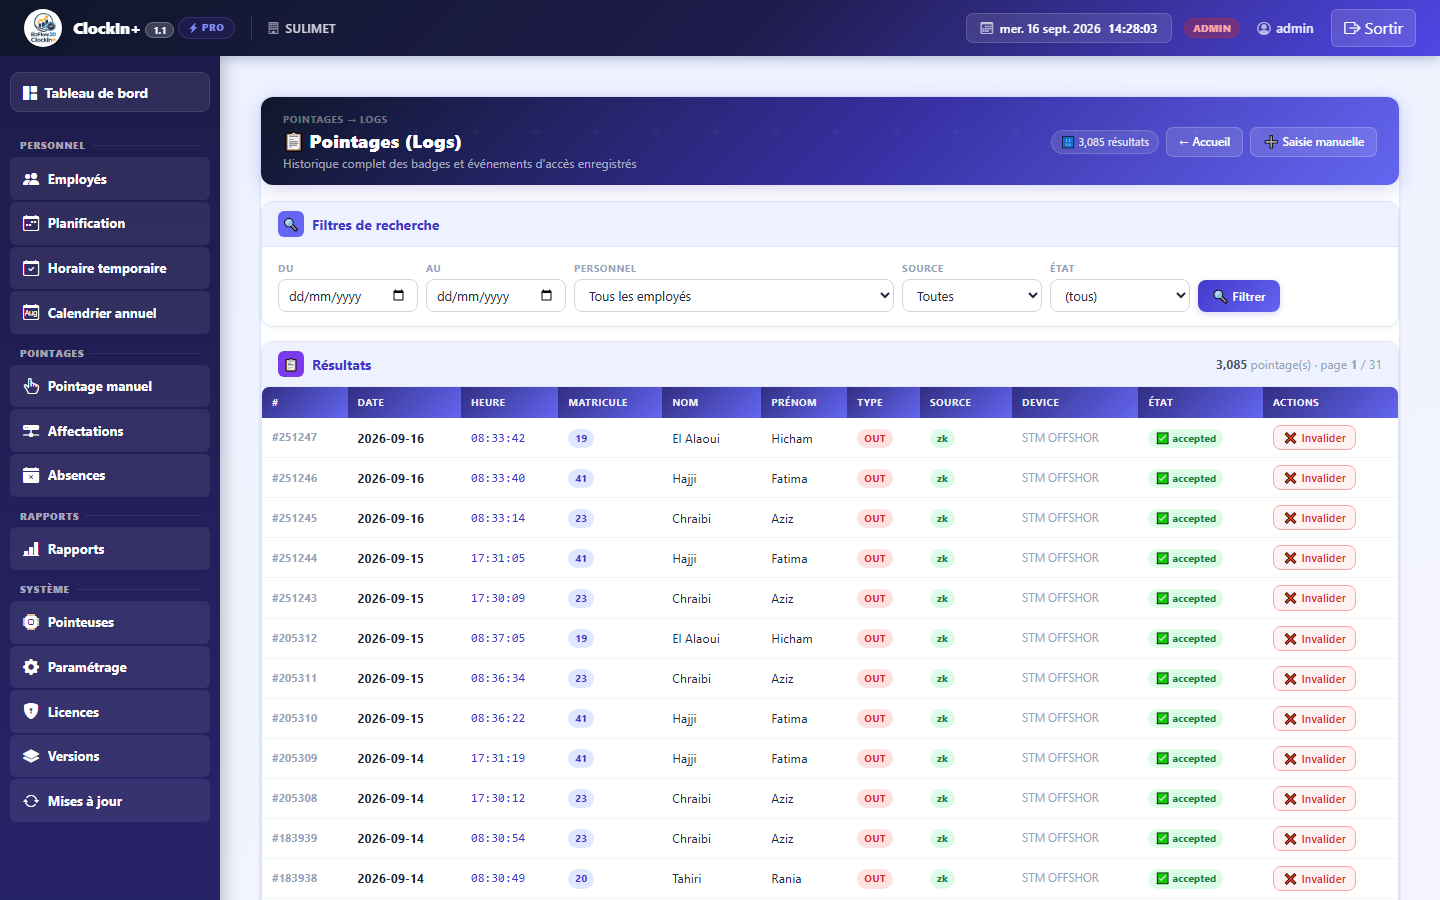The width and height of the screenshot is (1440, 900).
Task: Click Invalider for row #205312
Action: (1314, 638)
